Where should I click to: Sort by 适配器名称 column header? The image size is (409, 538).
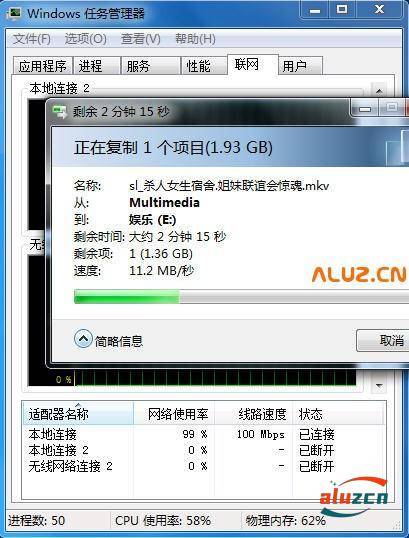[x=78, y=414]
